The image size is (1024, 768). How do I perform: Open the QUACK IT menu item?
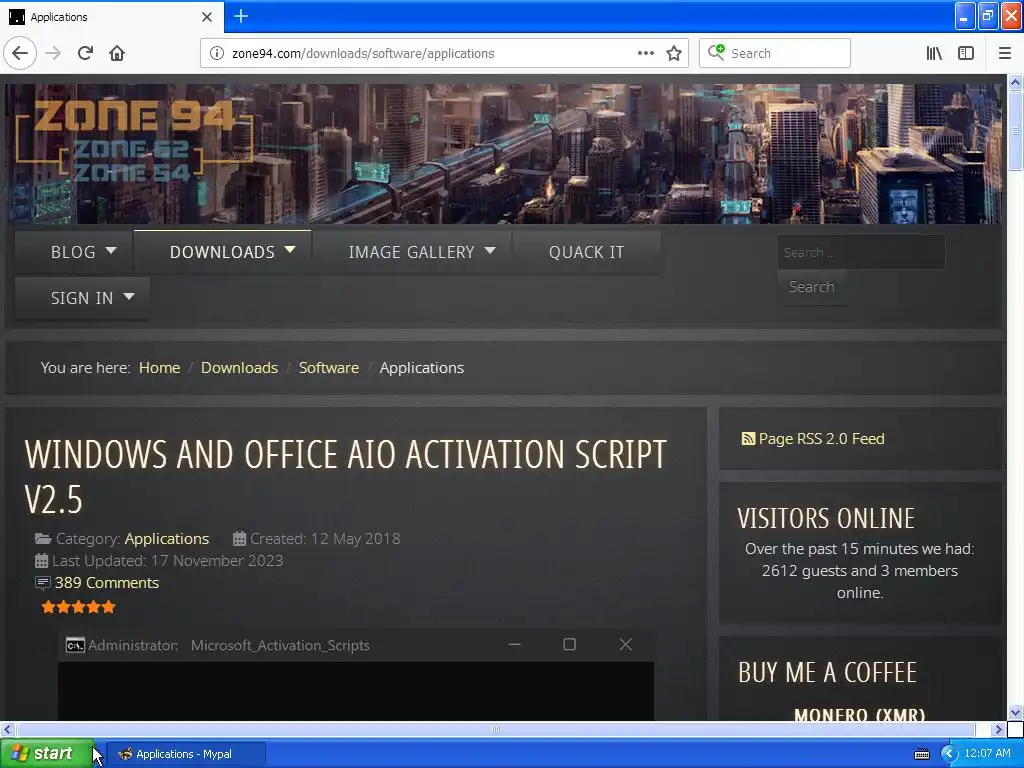(586, 252)
